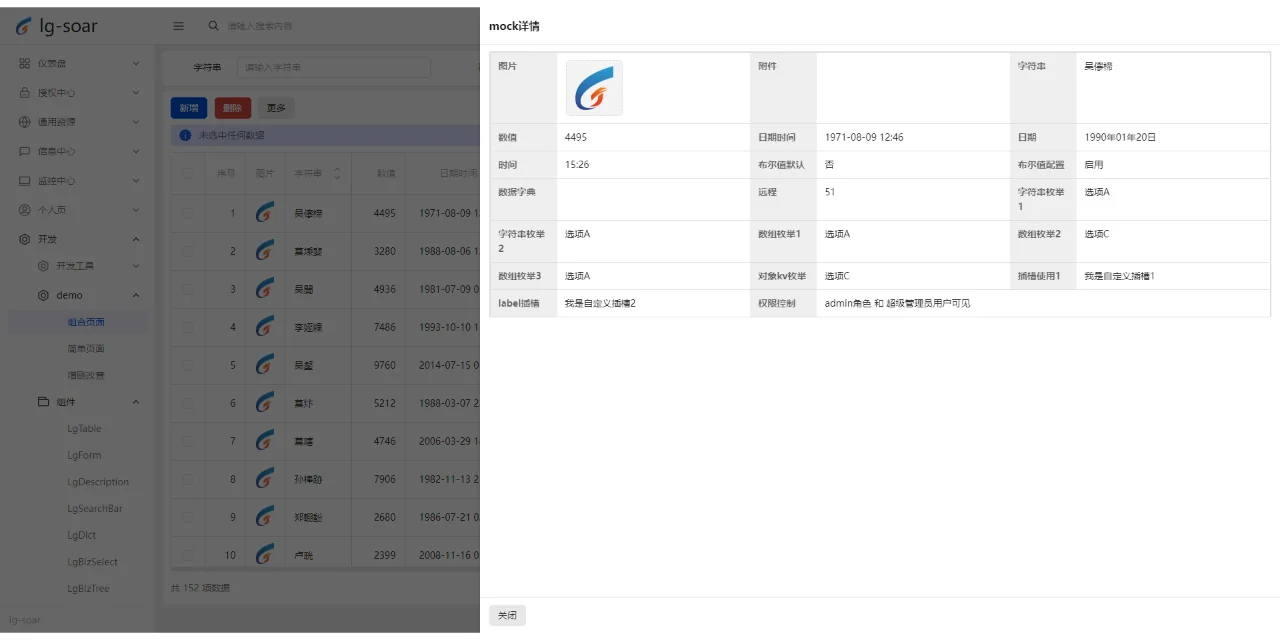This screenshot has height=640, width=1280.
Task: Click the 更多 button
Action: coord(276,108)
